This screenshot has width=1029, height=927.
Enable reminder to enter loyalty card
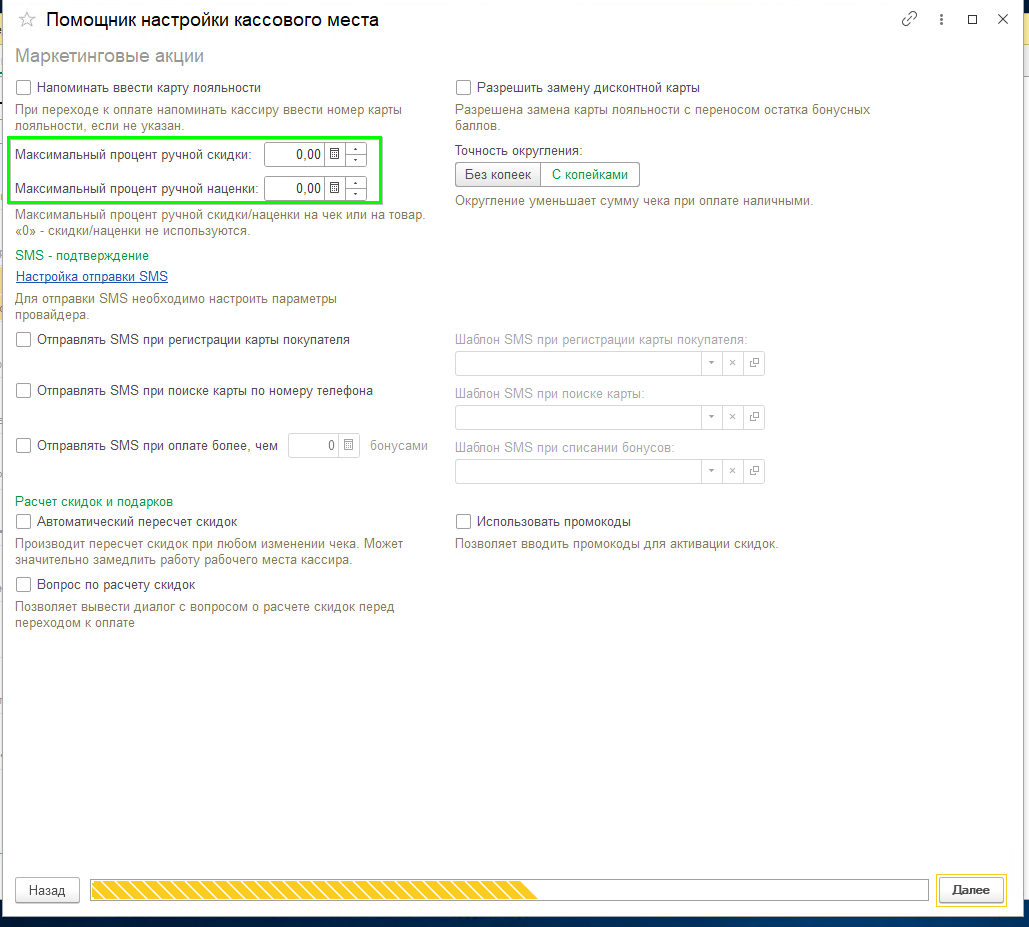click(x=24, y=88)
